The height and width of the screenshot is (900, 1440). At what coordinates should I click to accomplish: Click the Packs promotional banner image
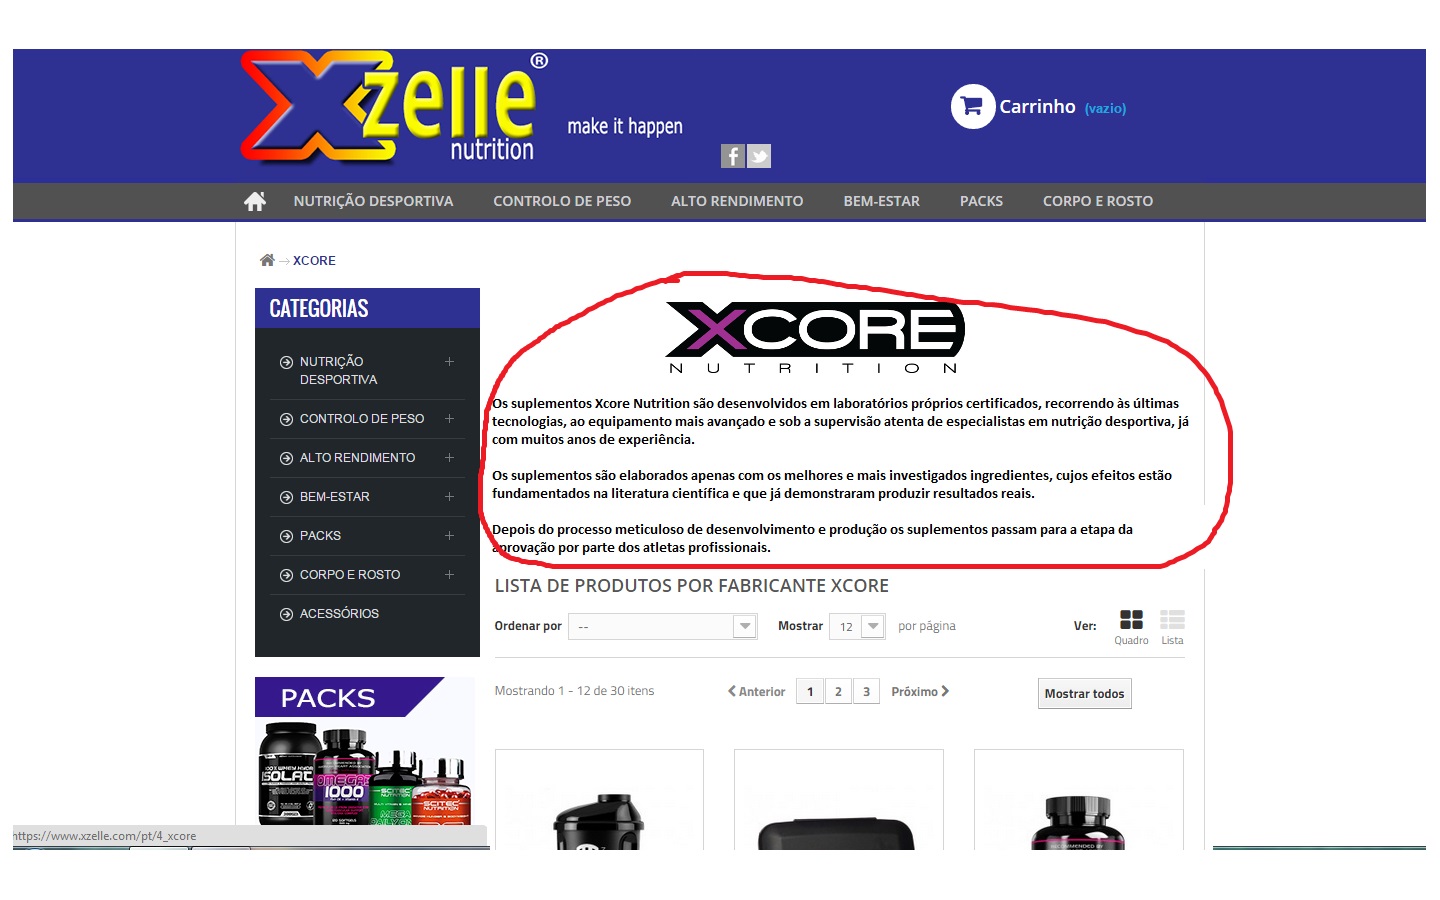pos(365,751)
